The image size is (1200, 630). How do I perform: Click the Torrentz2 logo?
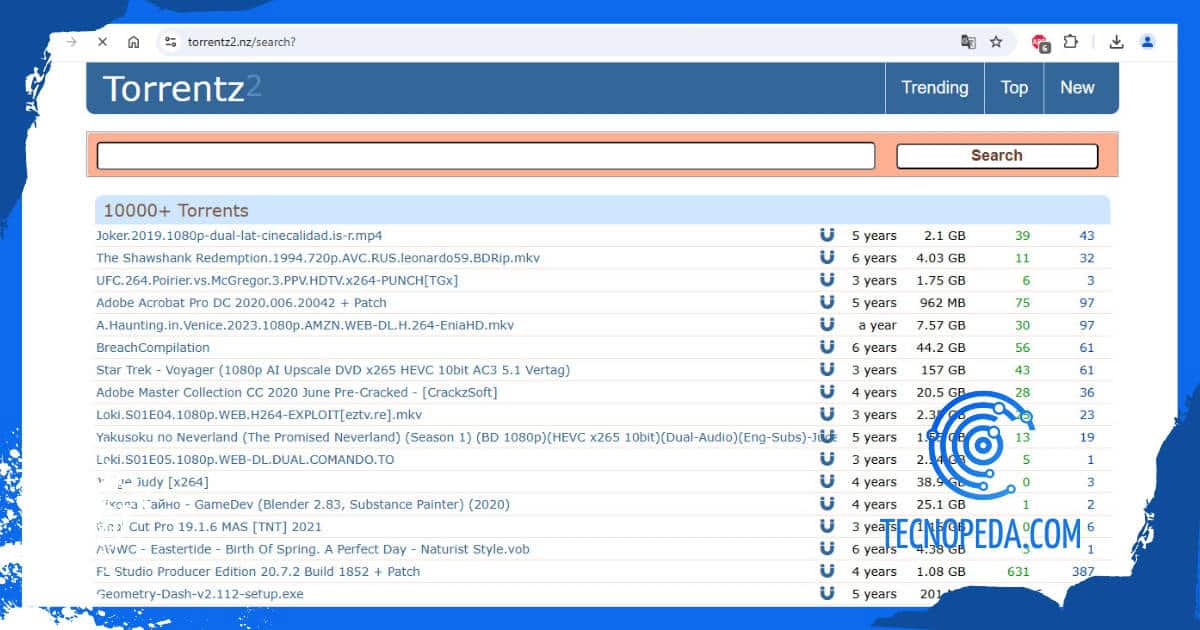(x=181, y=89)
